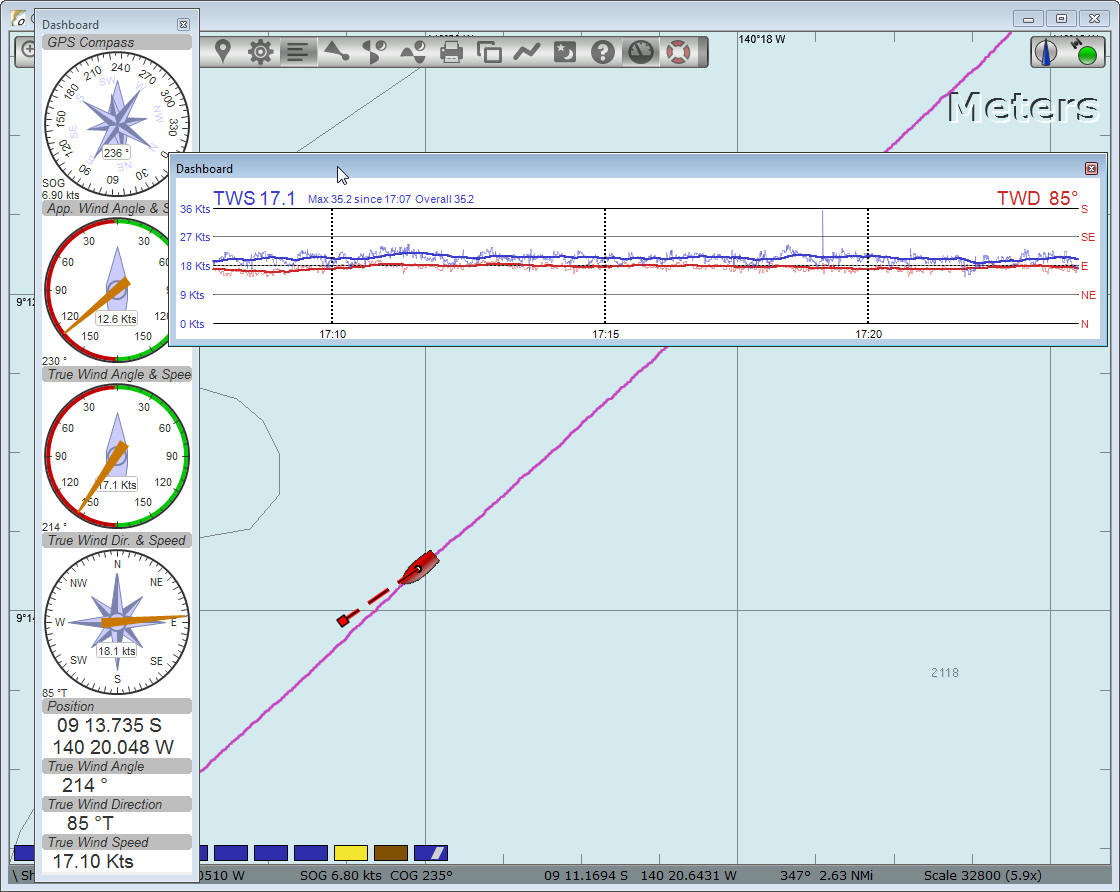Select the yellow chart bar key
The height and width of the screenshot is (892, 1120).
coord(351,853)
